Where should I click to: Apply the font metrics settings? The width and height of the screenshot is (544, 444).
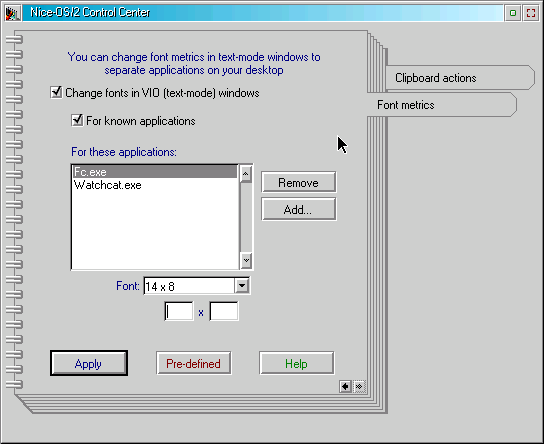89,363
